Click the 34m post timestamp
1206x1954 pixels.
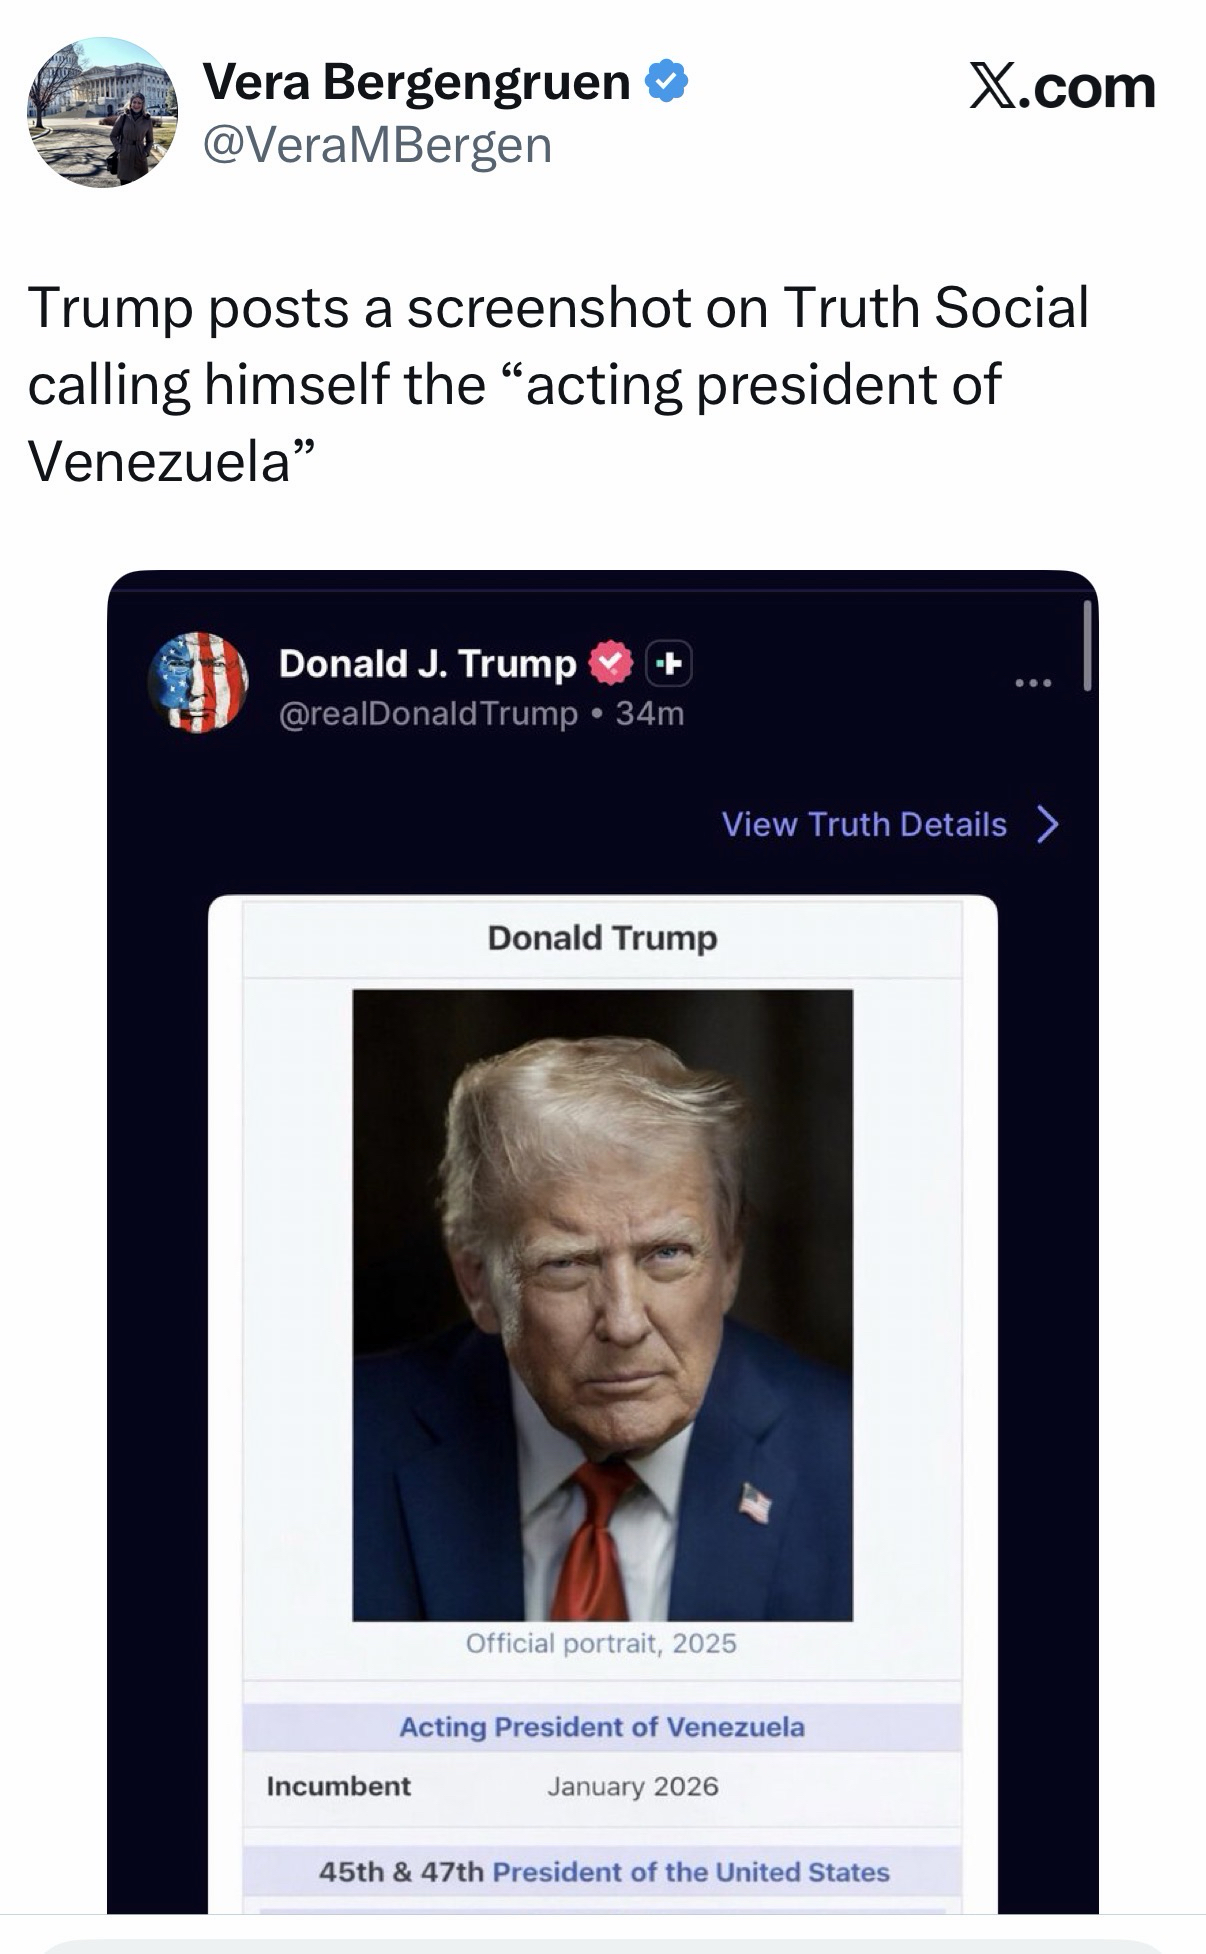(x=650, y=714)
